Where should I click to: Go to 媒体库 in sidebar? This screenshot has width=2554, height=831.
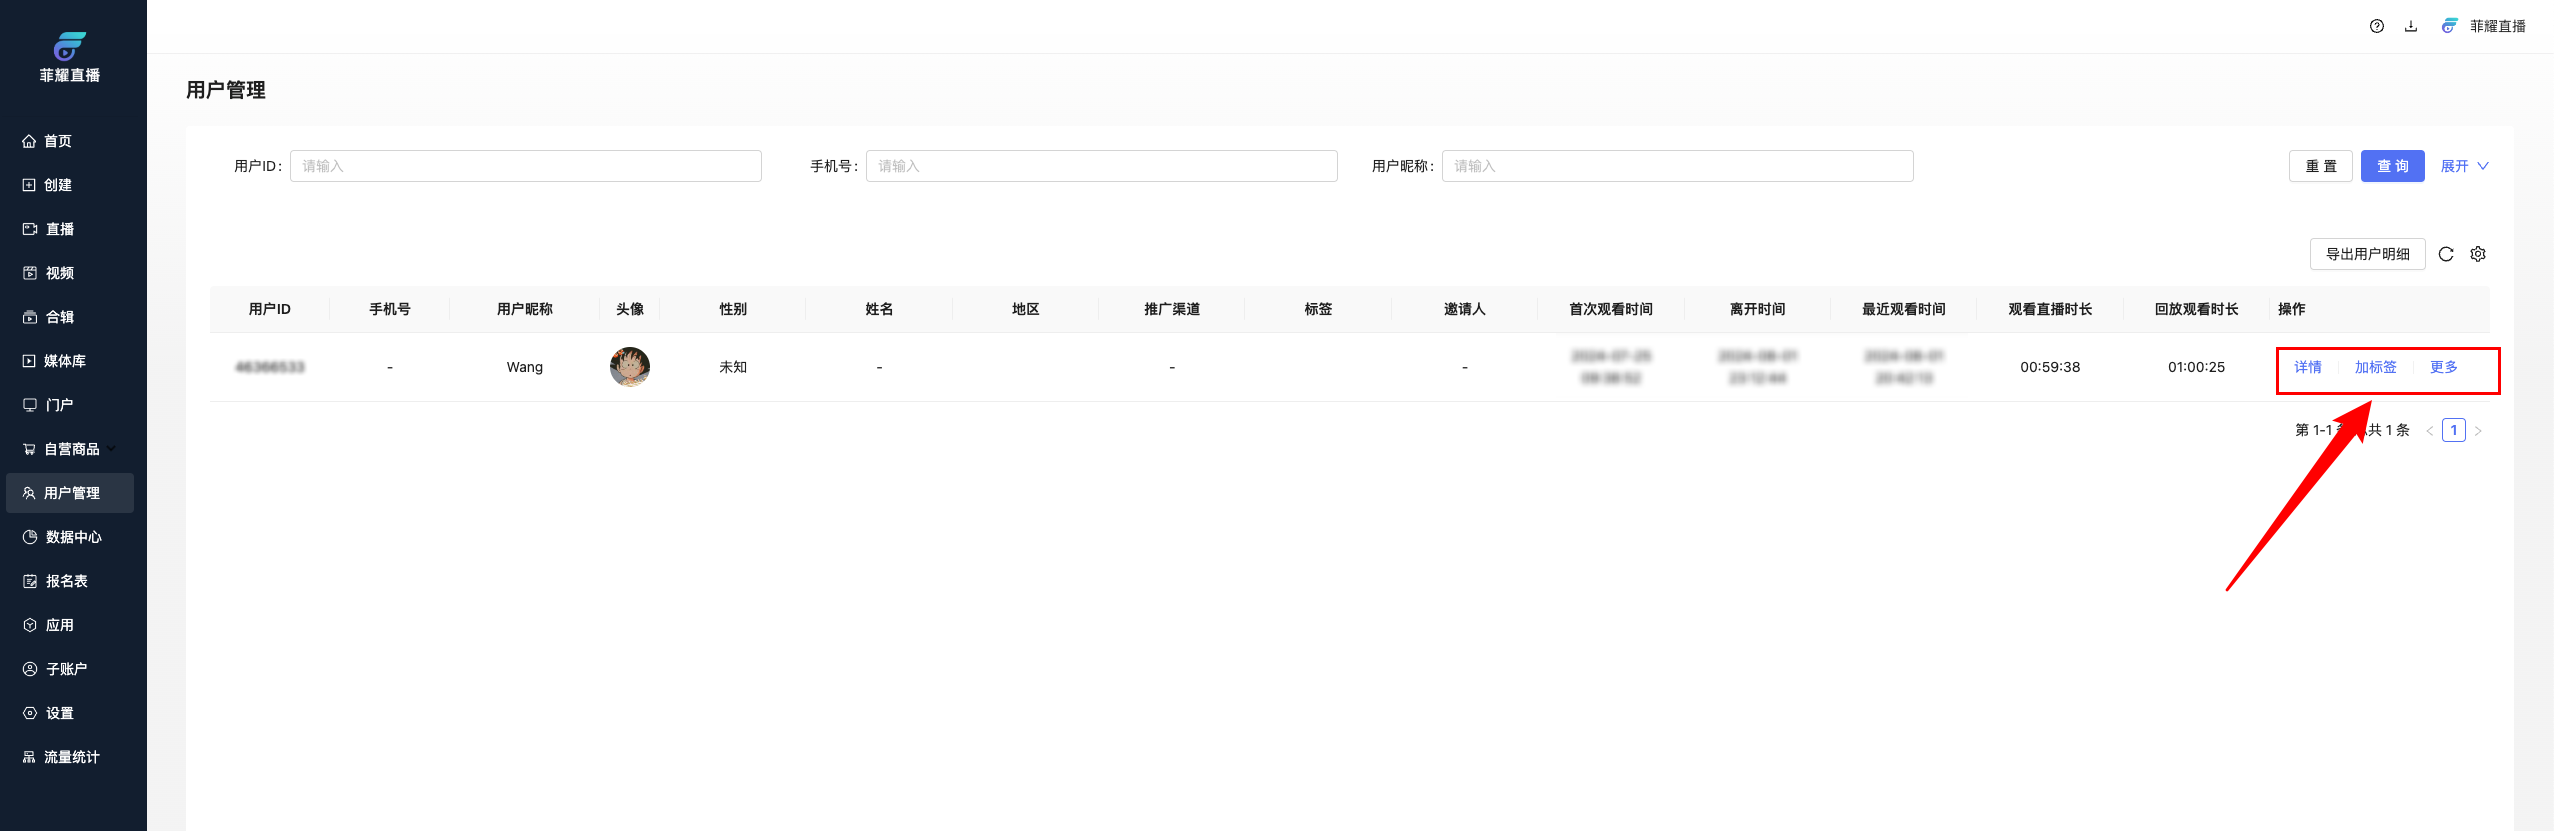click(x=65, y=361)
